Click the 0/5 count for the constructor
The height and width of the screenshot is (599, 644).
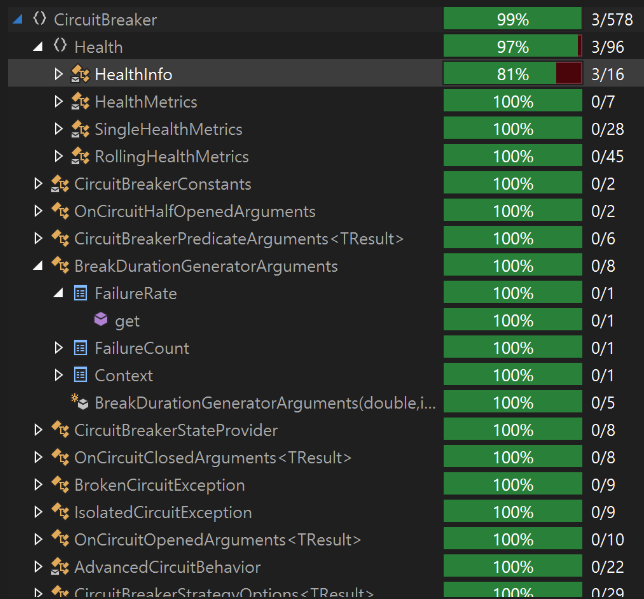tap(603, 403)
